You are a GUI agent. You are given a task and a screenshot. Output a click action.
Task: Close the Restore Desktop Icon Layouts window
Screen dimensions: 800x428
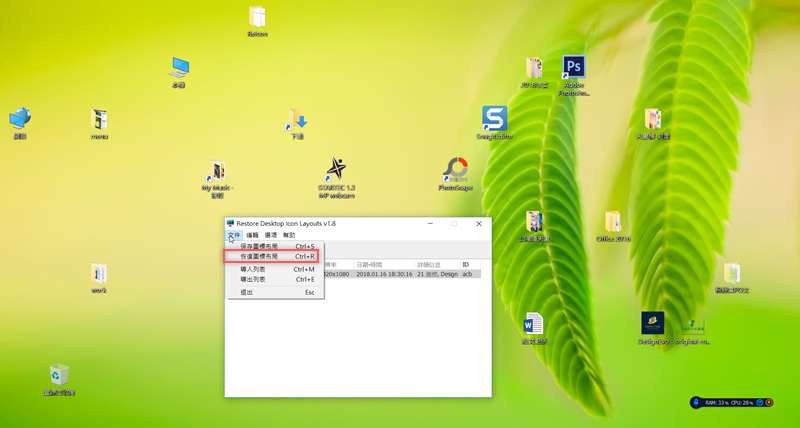479,223
